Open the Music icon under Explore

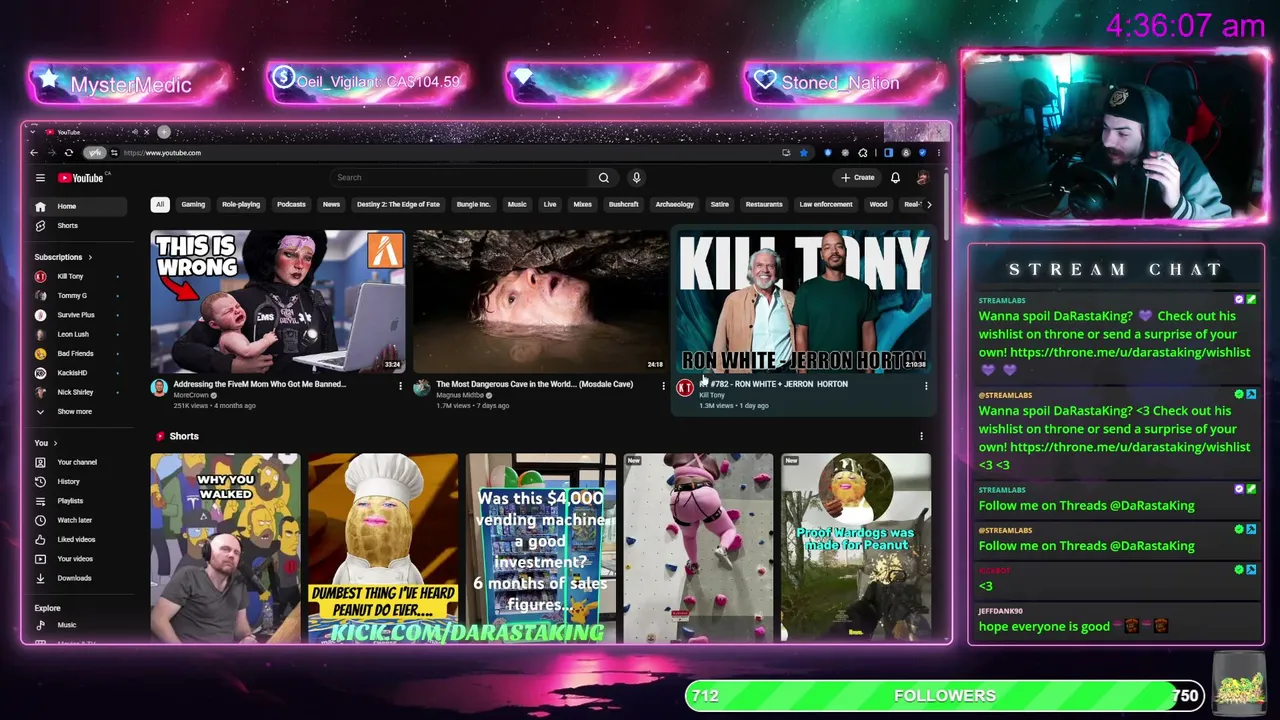point(40,625)
